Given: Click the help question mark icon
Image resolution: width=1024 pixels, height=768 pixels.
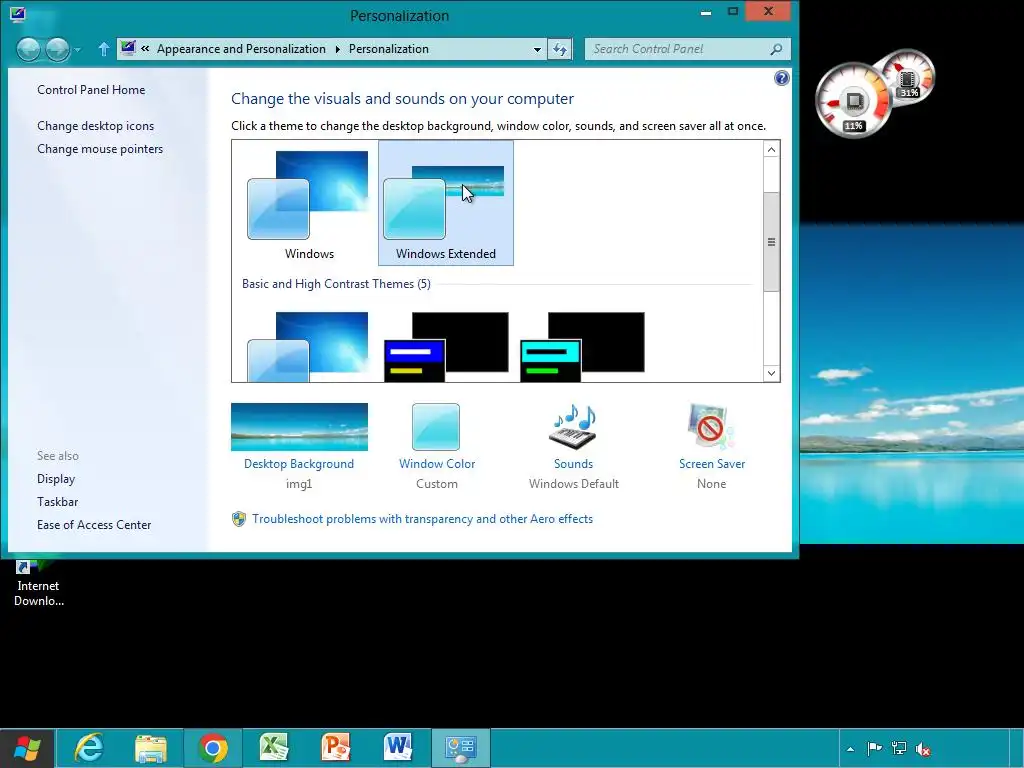Looking at the screenshot, I should (x=781, y=78).
